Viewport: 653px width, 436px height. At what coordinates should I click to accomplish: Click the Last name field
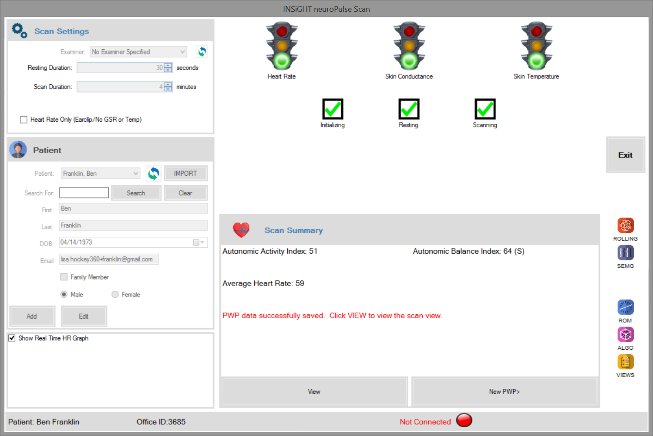pos(133,225)
